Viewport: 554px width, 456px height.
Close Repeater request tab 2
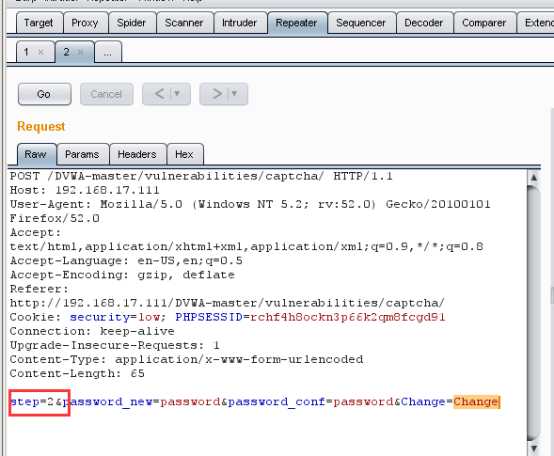coord(81,52)
